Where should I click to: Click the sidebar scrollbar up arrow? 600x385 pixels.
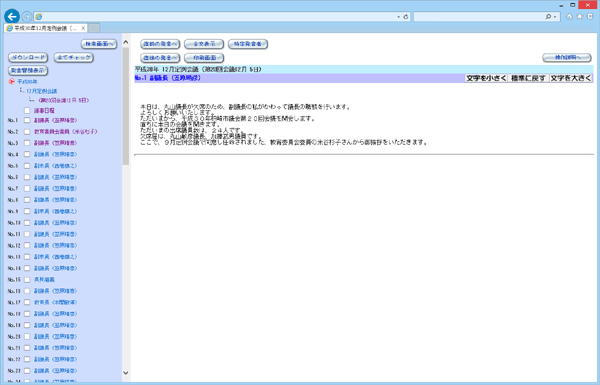tap(126, 42)
